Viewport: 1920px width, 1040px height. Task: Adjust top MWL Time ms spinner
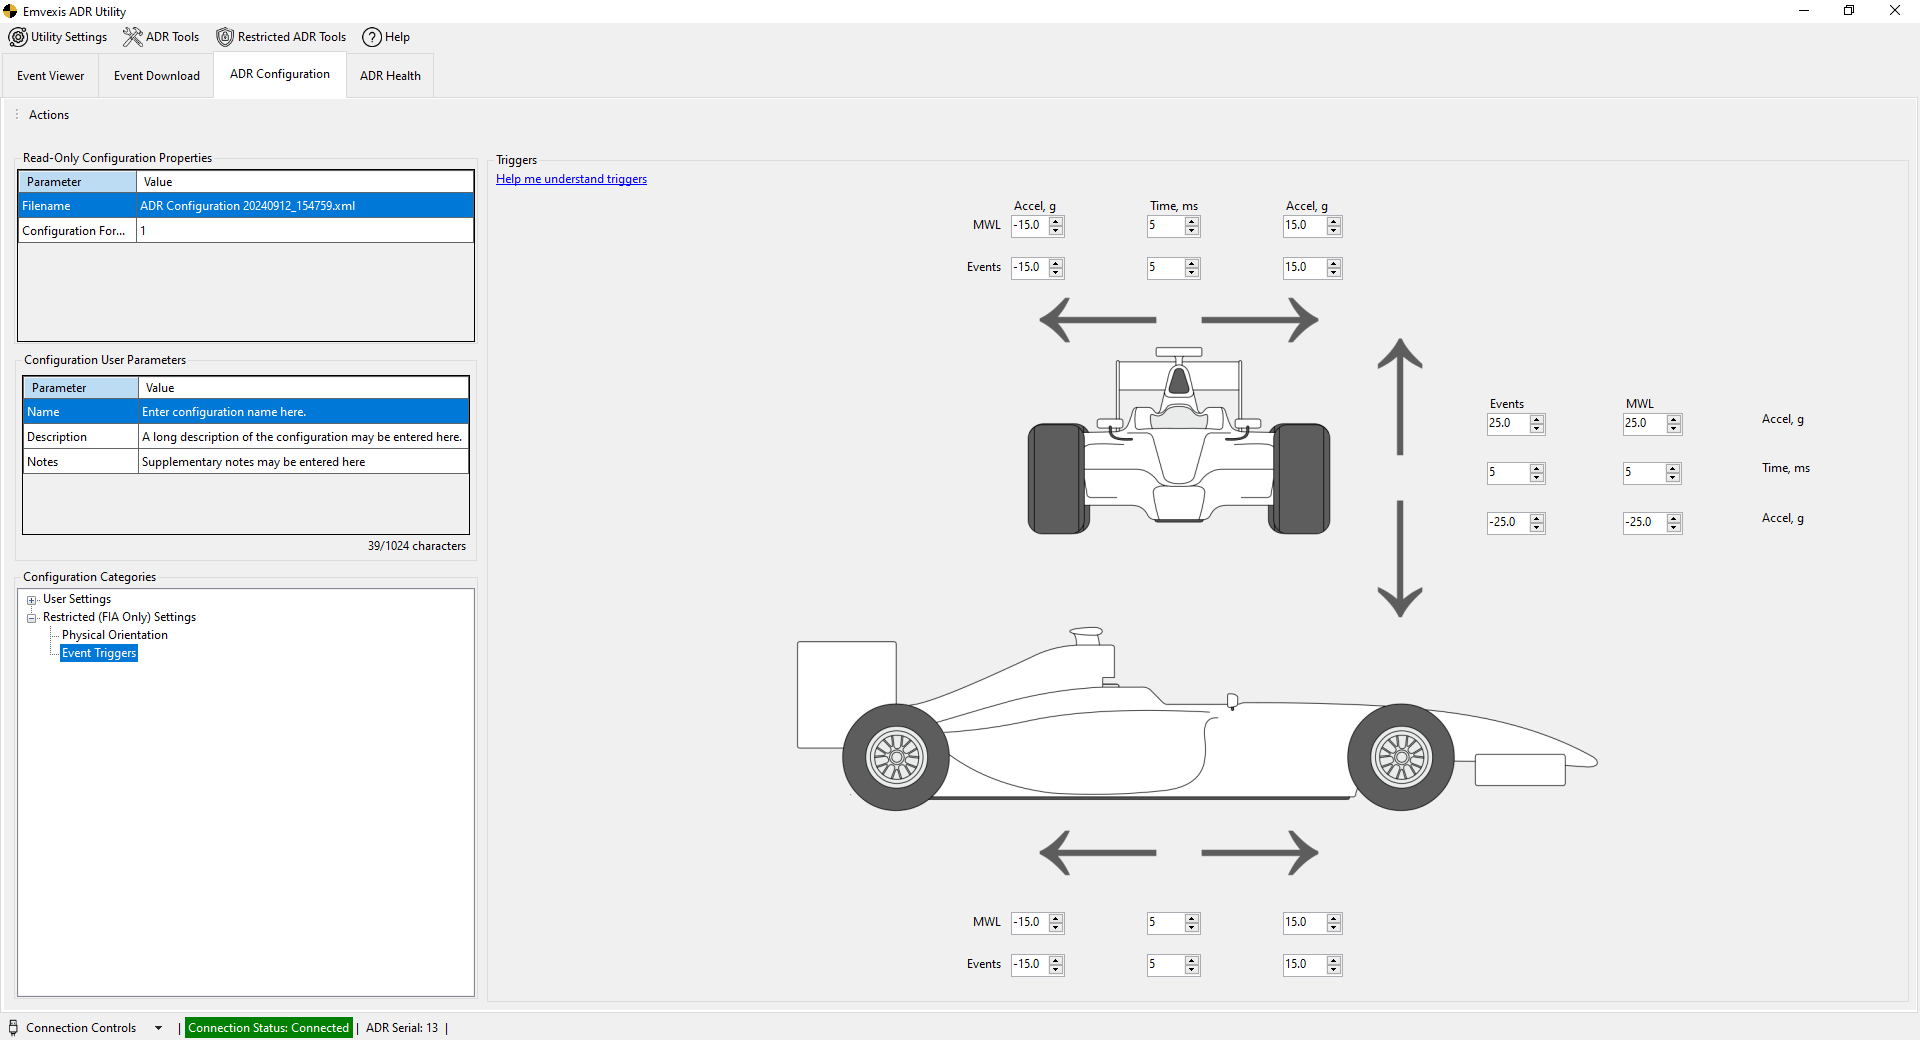[x=1191, y=226]
